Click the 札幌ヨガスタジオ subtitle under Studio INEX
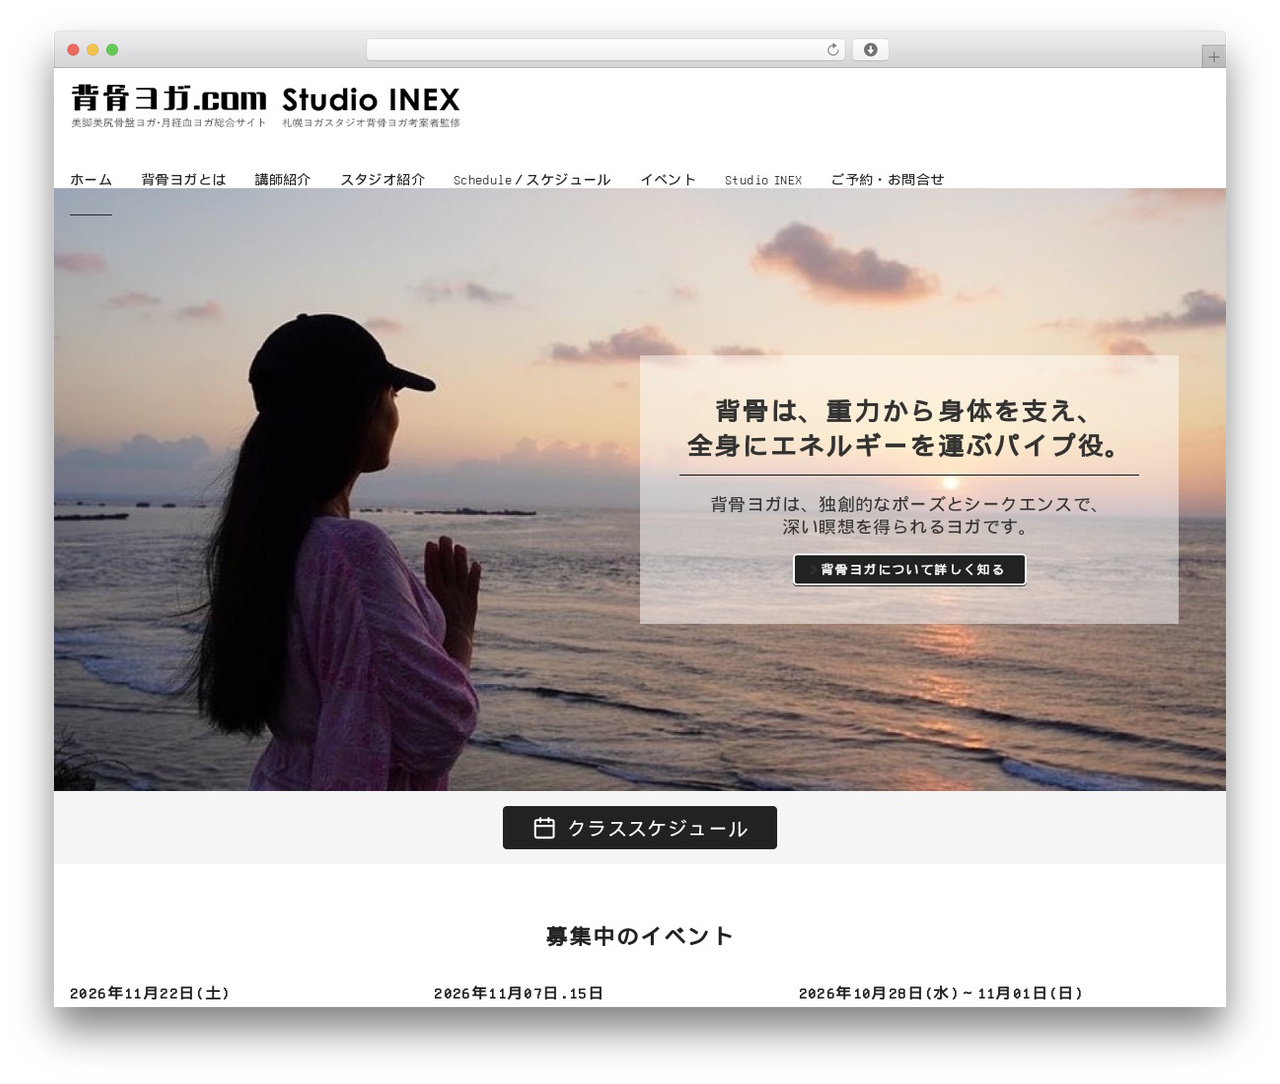Viewport: 1280px width, 1084px height. coord(371,123)
